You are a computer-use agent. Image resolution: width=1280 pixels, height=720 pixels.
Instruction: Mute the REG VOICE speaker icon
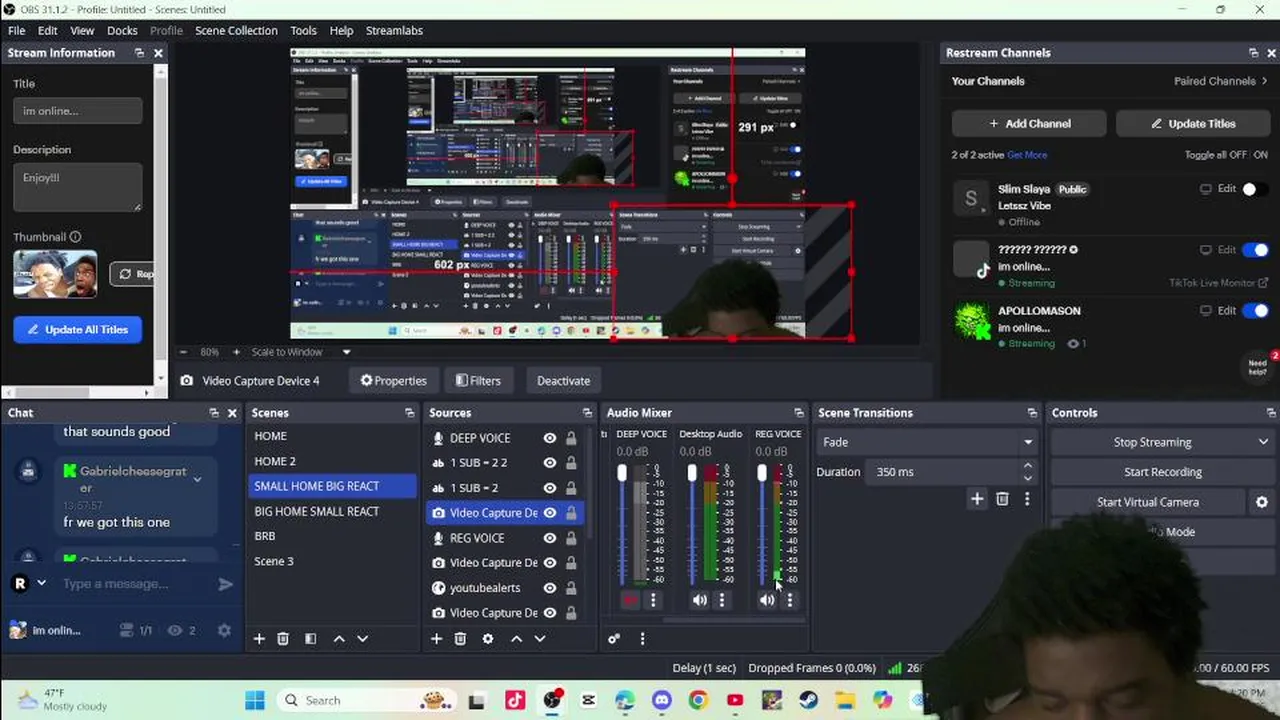click(x=767, y=600)
